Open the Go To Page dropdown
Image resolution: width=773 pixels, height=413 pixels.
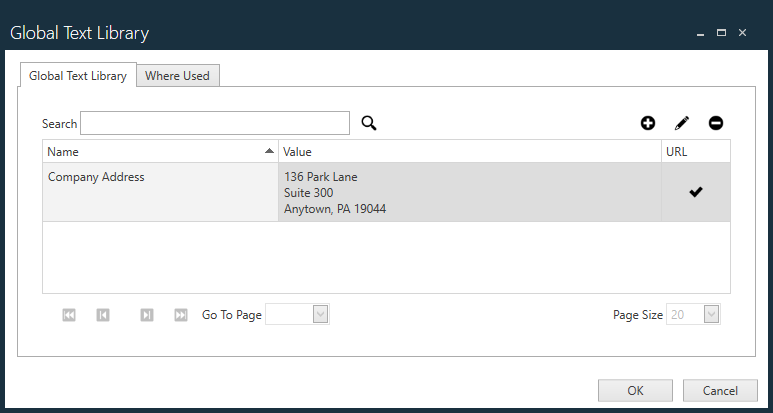tap(320, 315)
